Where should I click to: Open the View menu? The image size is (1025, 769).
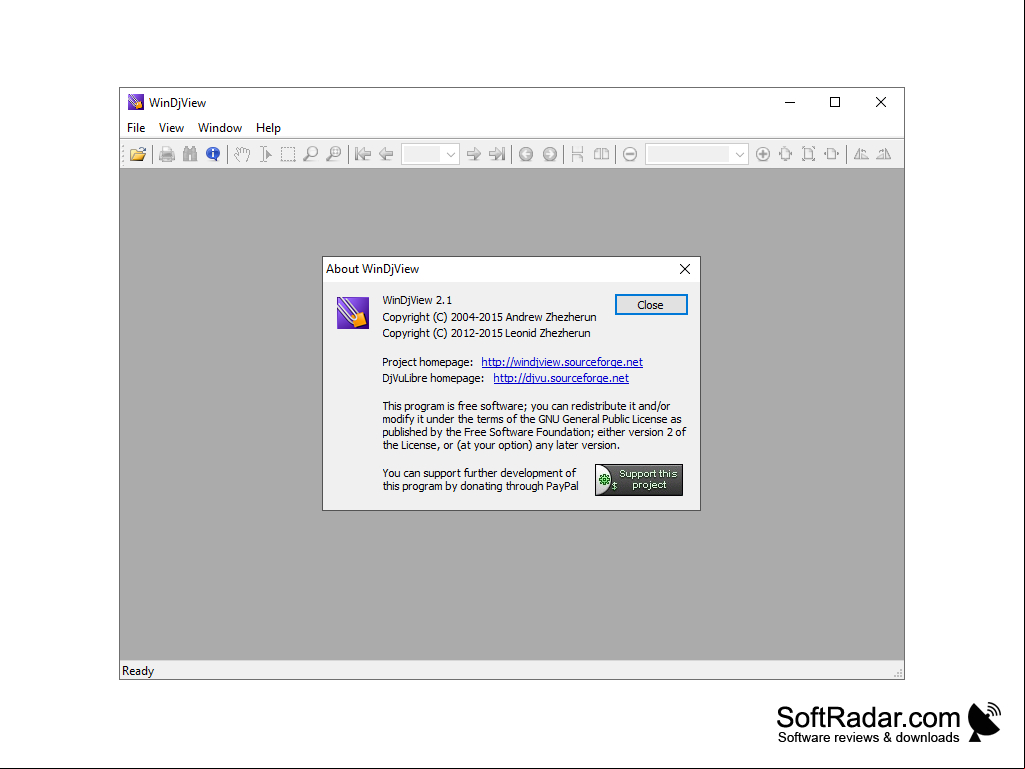(x=171, y=128)
